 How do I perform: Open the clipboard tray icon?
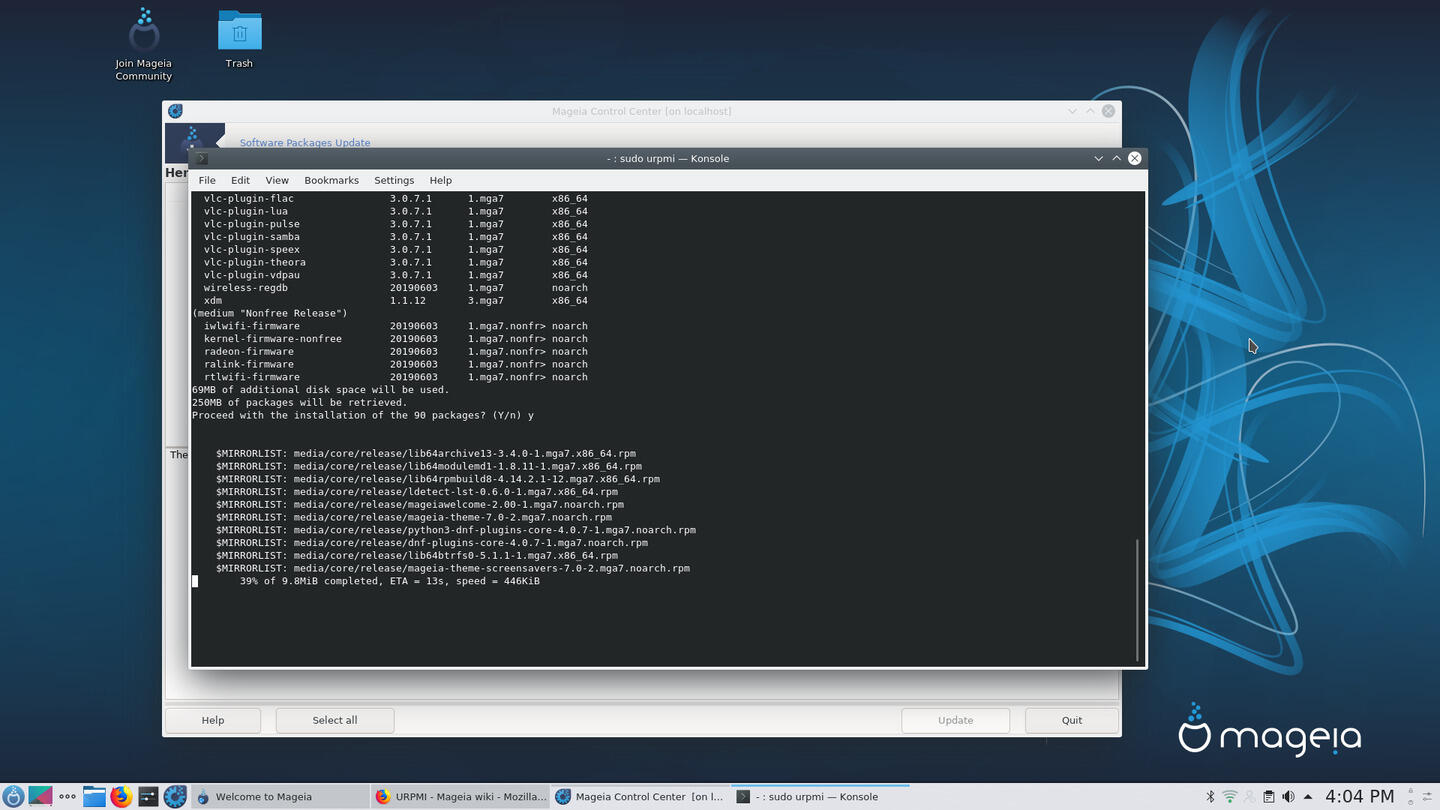(1269, 797)
